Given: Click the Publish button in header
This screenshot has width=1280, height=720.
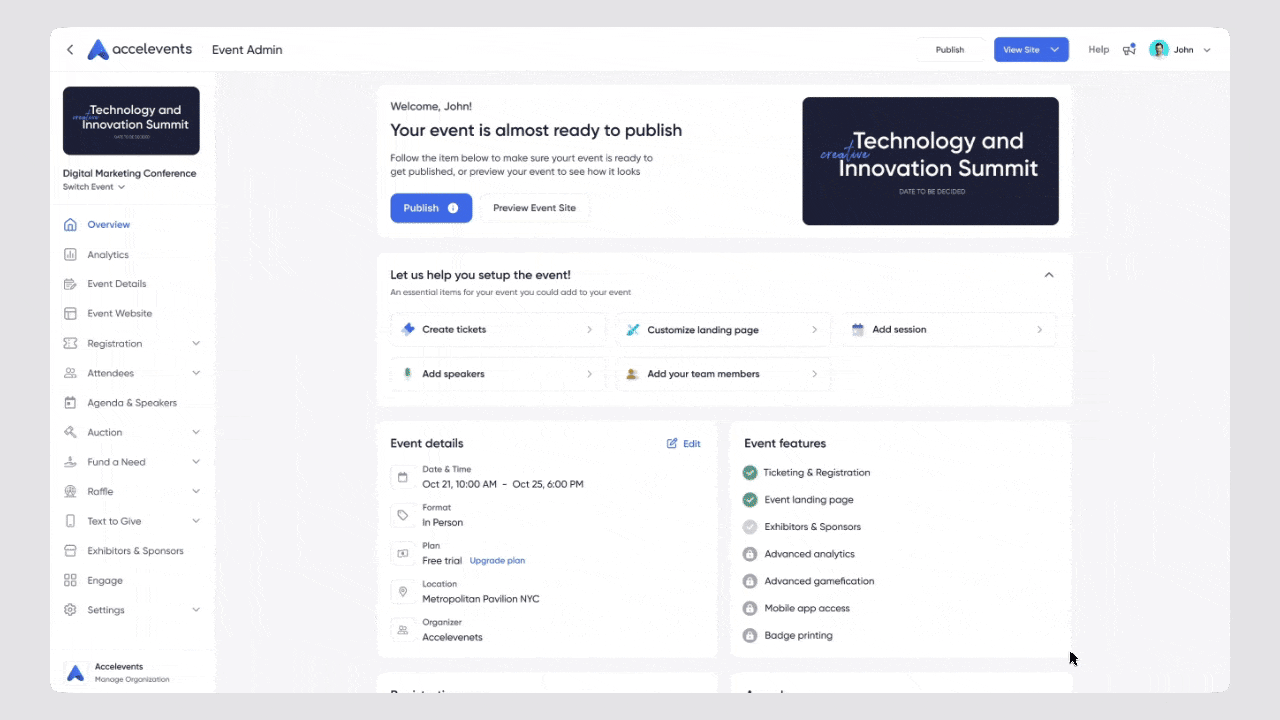Looking at the screenshot, I should 950,50.
